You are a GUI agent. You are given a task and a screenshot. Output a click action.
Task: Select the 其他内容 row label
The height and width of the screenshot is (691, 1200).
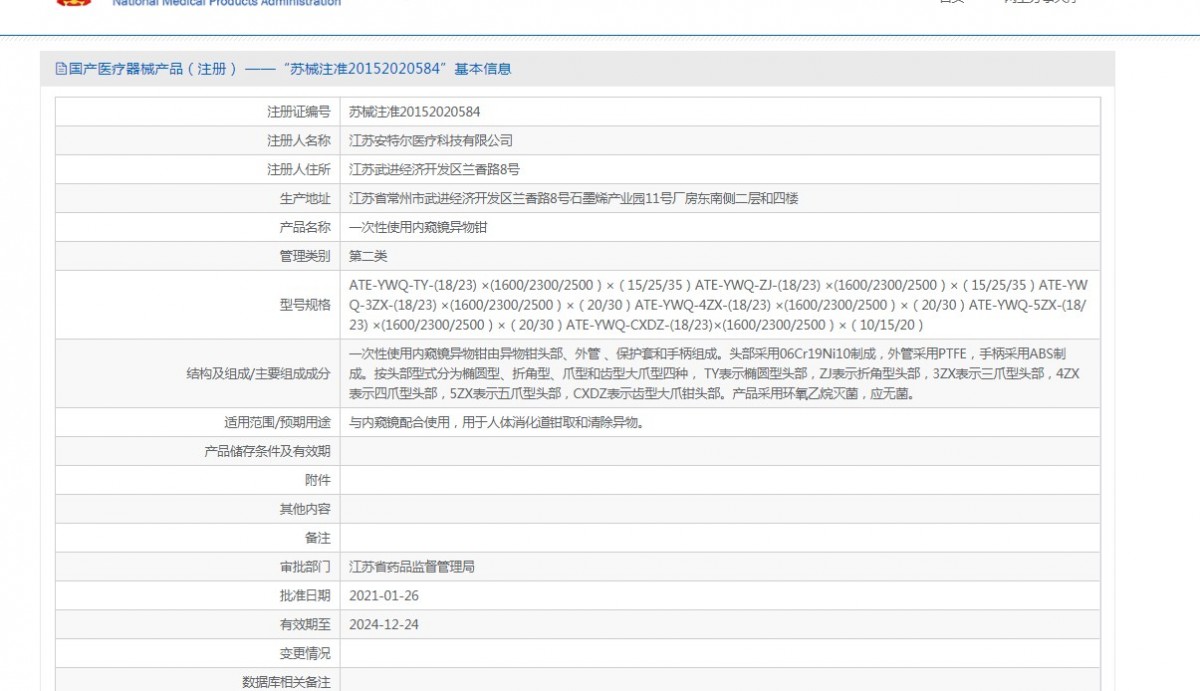(x=304, y=509)
